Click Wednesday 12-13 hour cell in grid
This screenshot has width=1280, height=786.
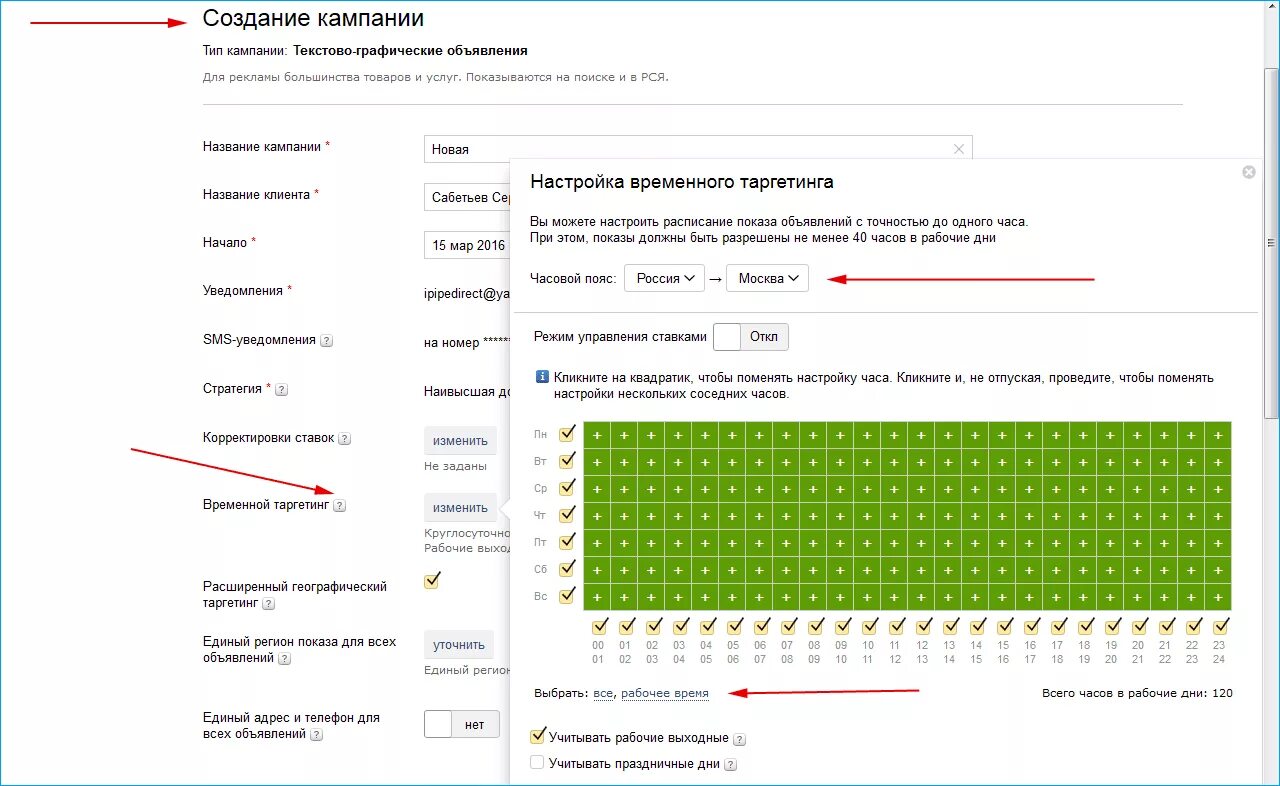921,489
